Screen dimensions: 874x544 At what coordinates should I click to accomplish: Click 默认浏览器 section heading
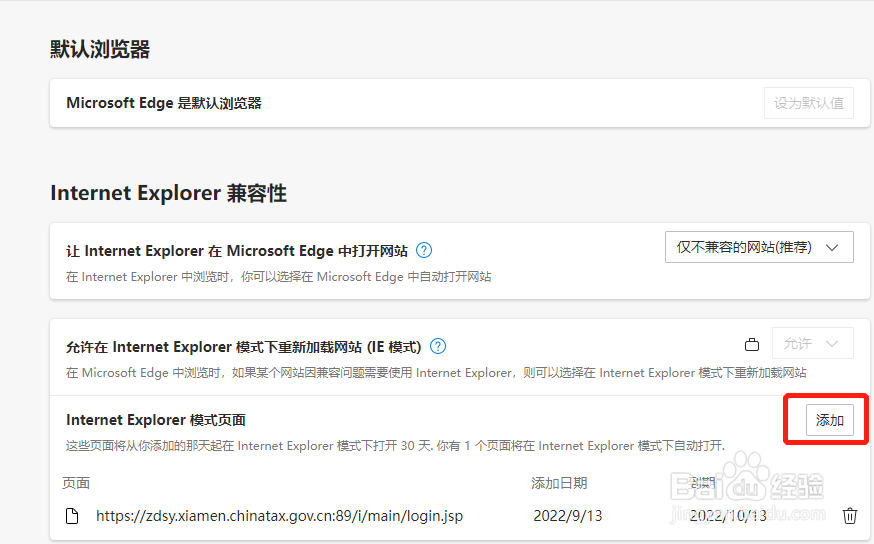point(100,49)
